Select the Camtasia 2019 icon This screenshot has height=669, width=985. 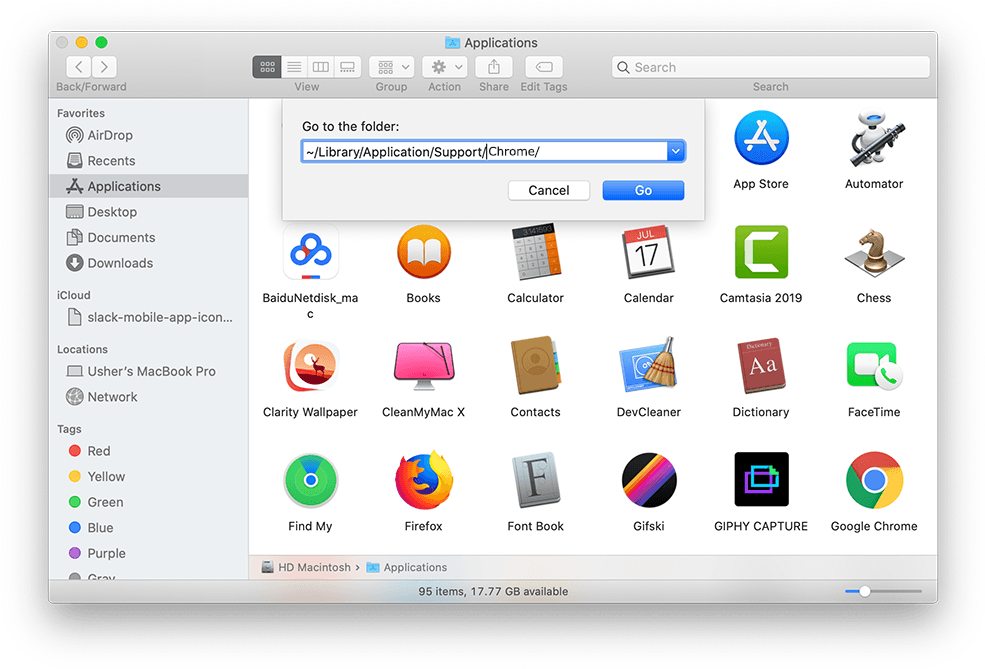[760, 253]
